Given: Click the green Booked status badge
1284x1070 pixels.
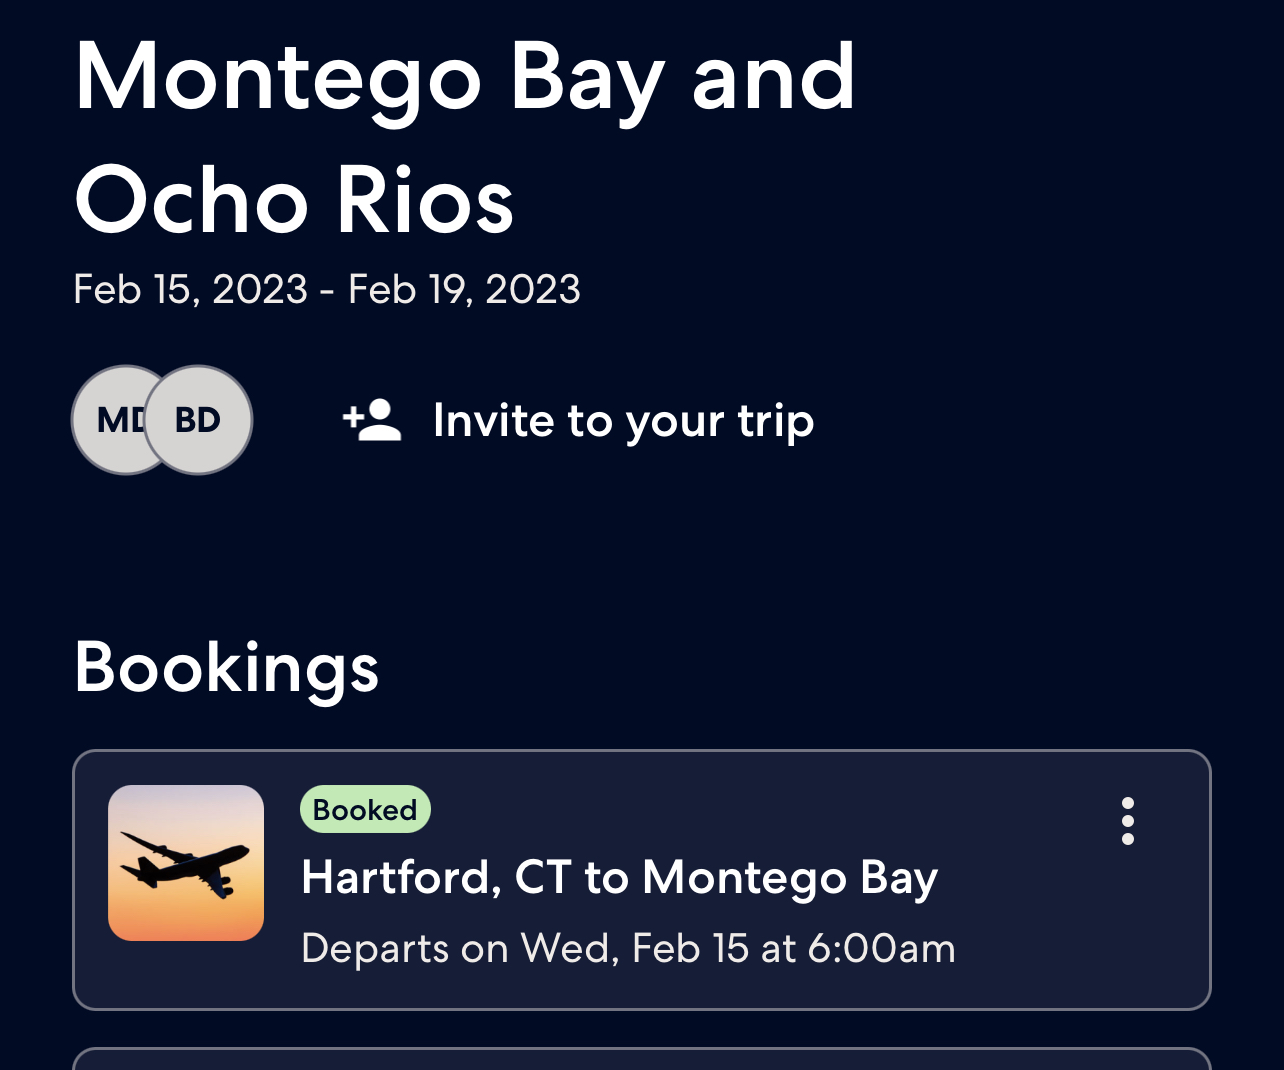Looking at the screenshot, I should (365, 809).
